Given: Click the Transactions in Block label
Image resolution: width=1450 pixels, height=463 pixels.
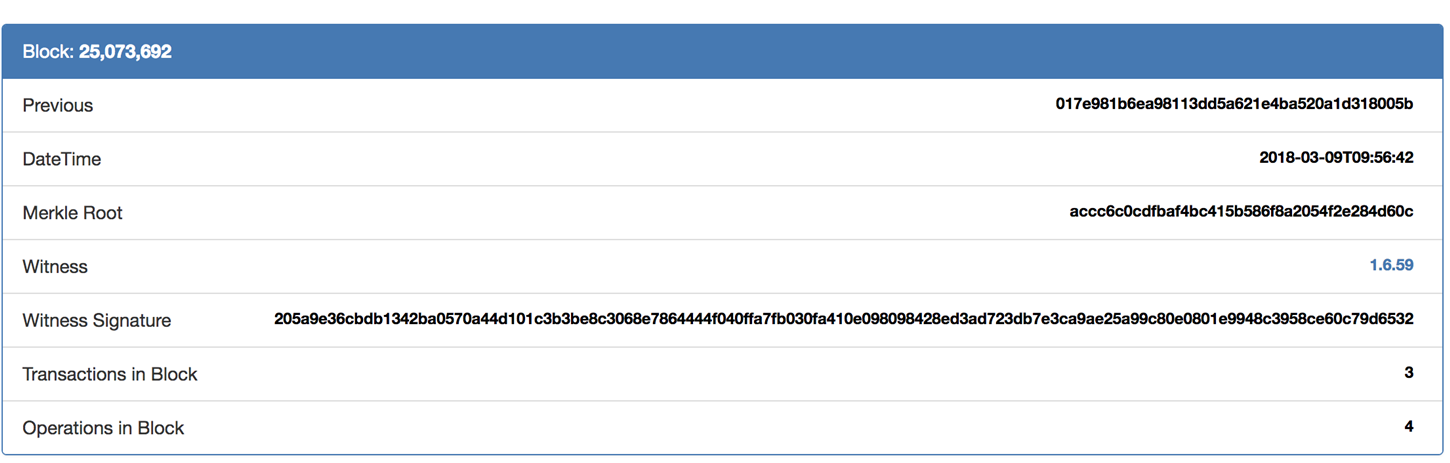Looking at the screenshot, I should (x=110, y=374).
